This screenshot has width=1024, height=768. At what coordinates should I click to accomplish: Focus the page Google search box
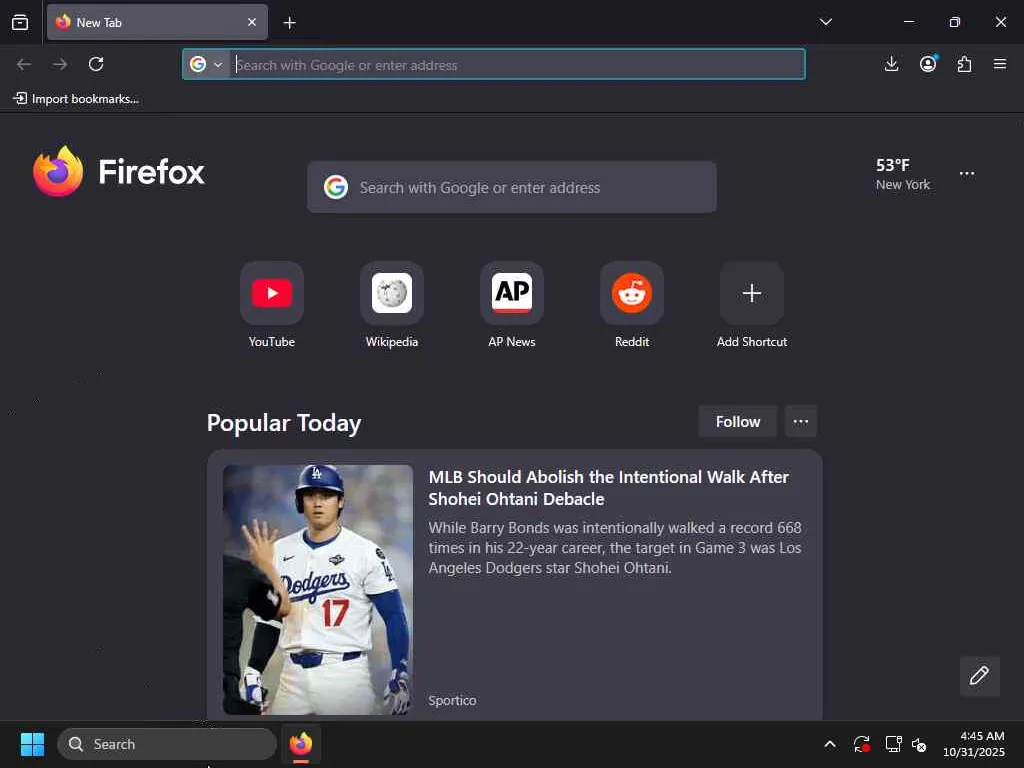coord(512,187)
